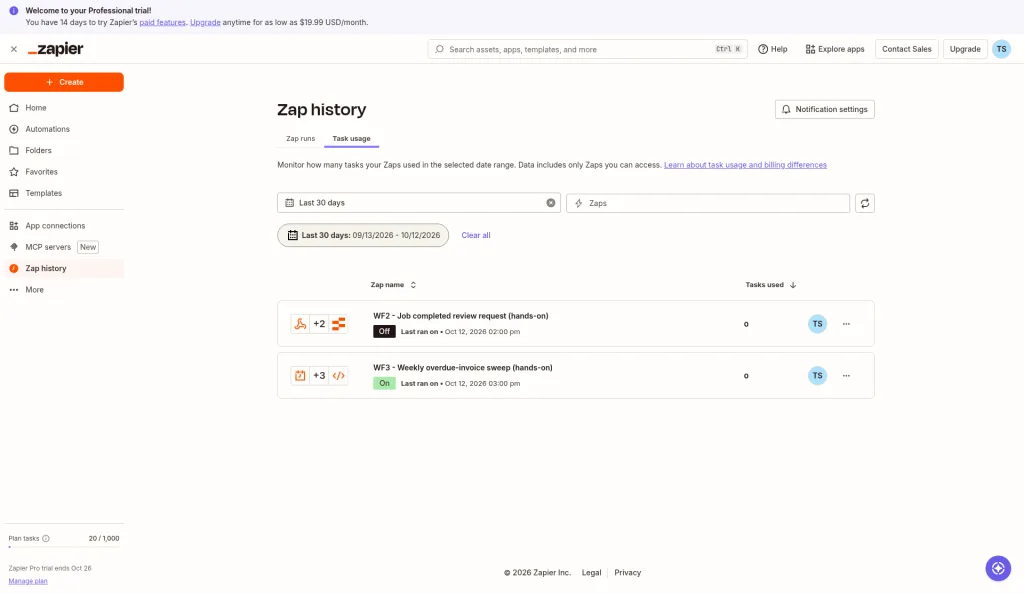
Task: Open the Legal footer link
Action: (591, 572)
